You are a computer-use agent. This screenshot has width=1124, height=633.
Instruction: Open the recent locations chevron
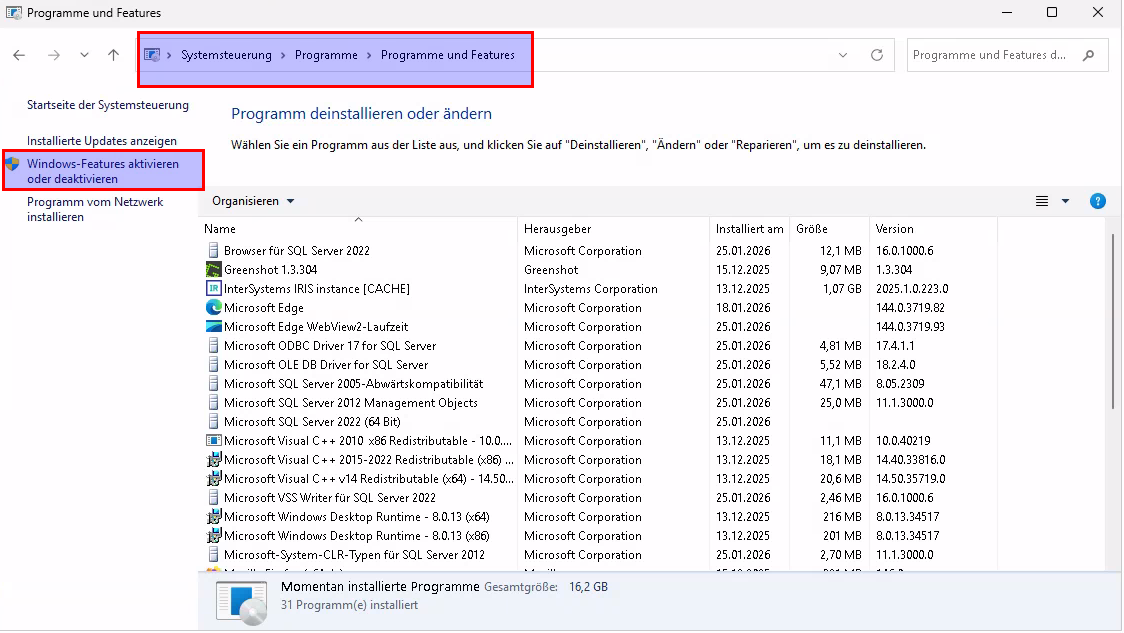coord(84,55)
